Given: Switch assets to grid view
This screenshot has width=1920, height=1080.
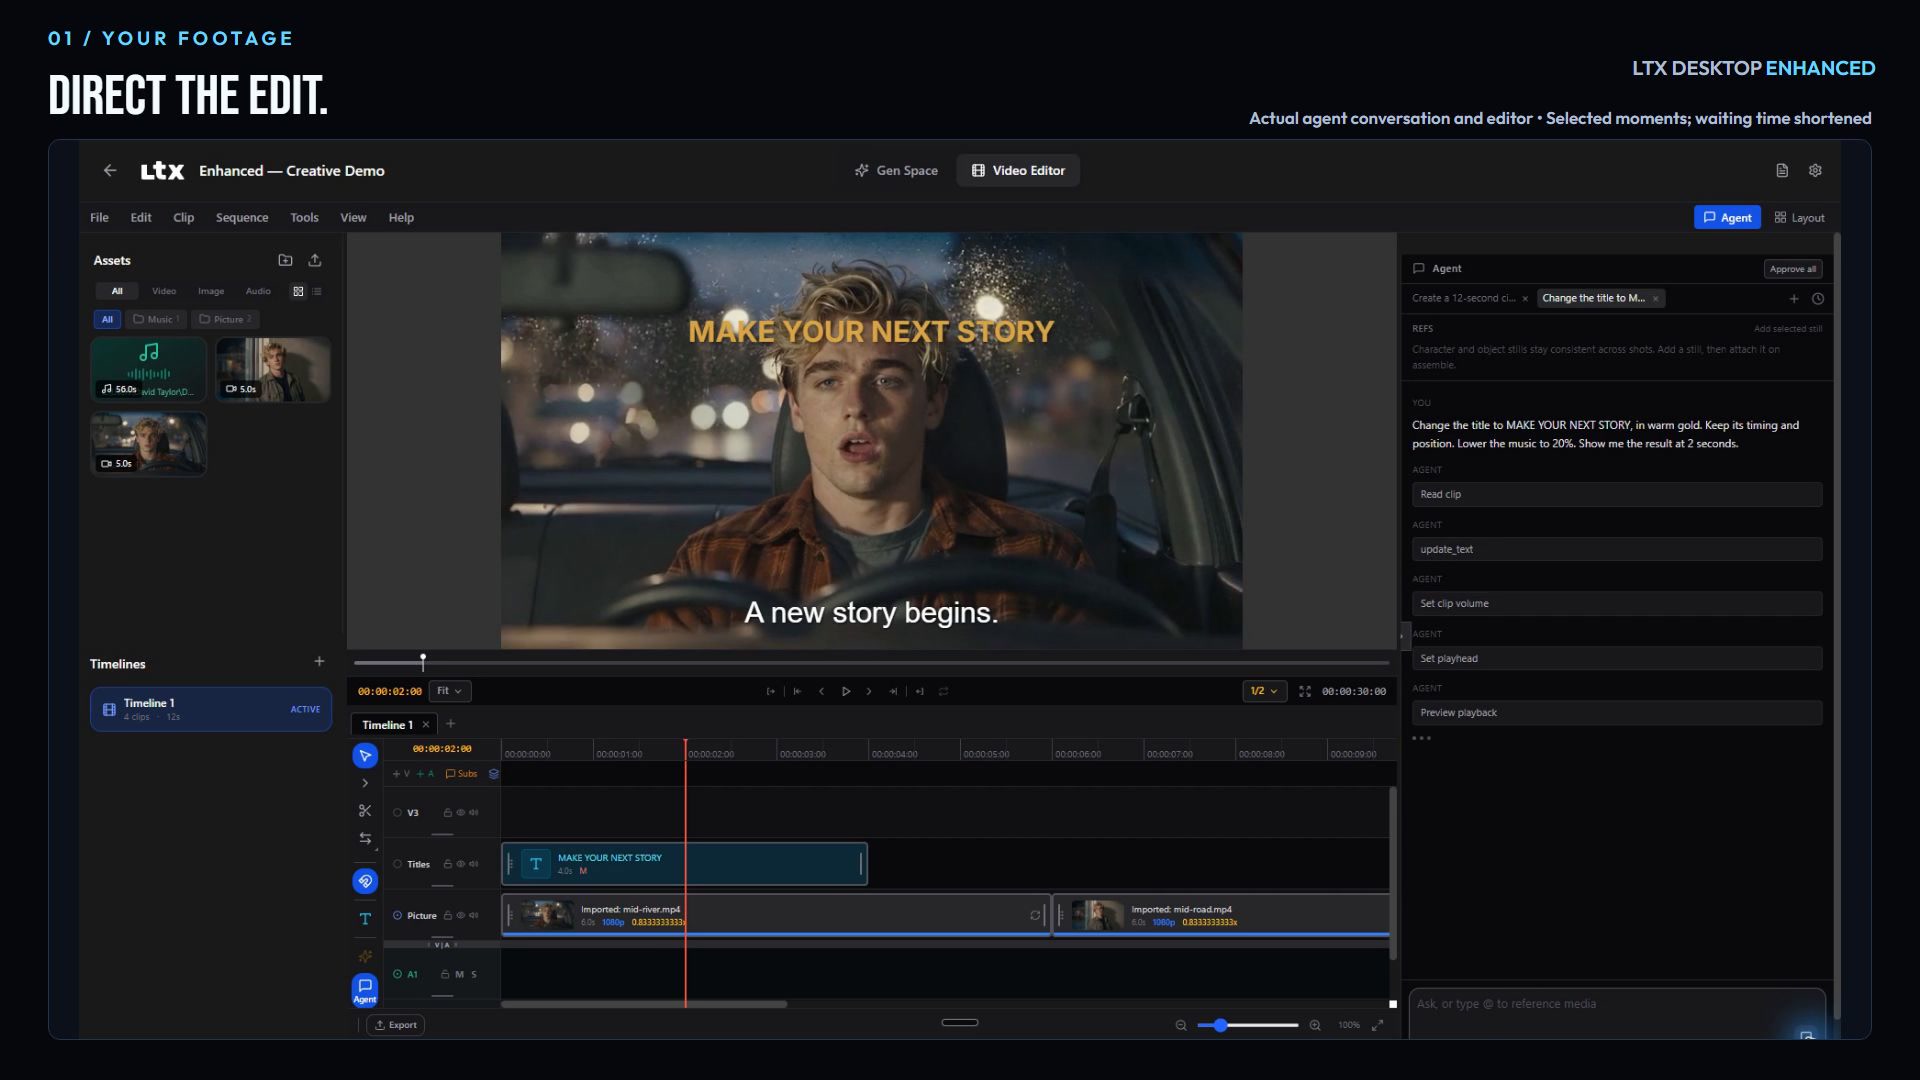Looking at the screenshot, I should pos(298,291).
